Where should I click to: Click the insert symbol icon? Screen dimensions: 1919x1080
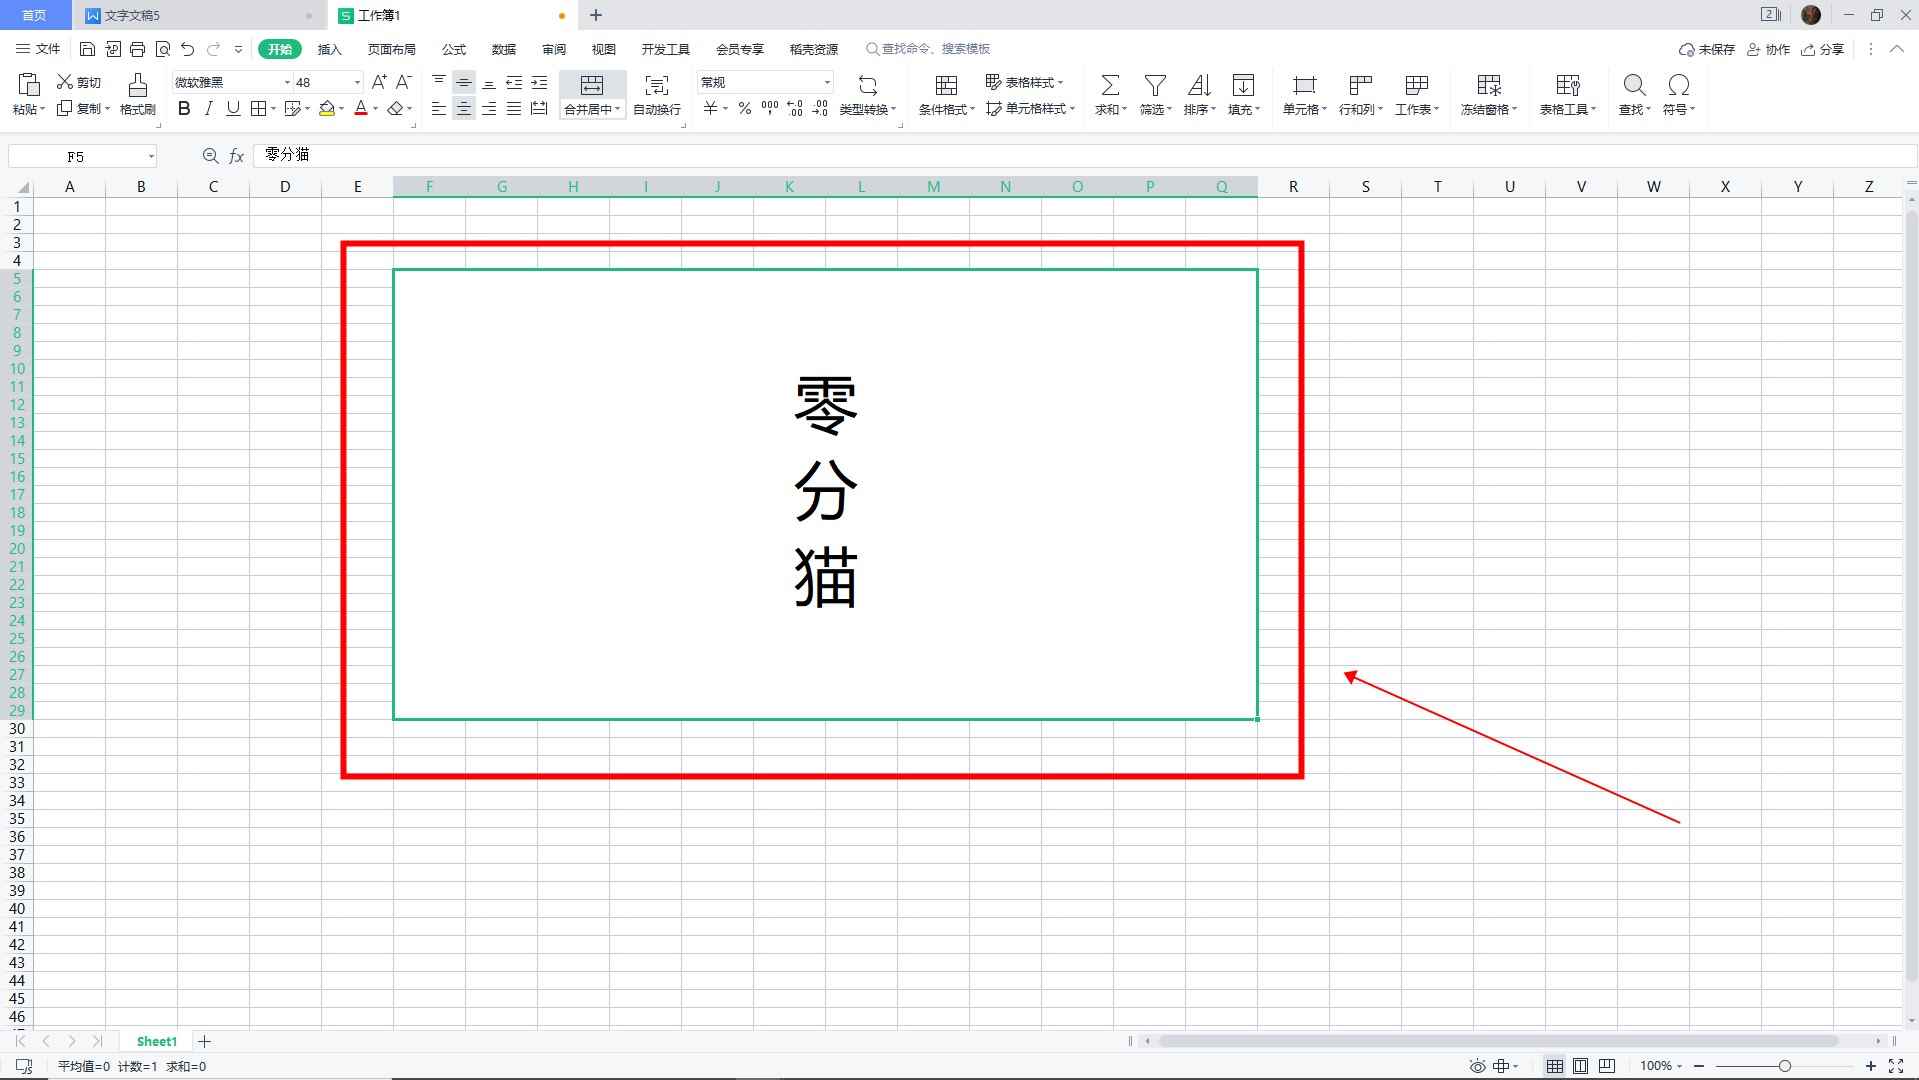[1677, 94]
